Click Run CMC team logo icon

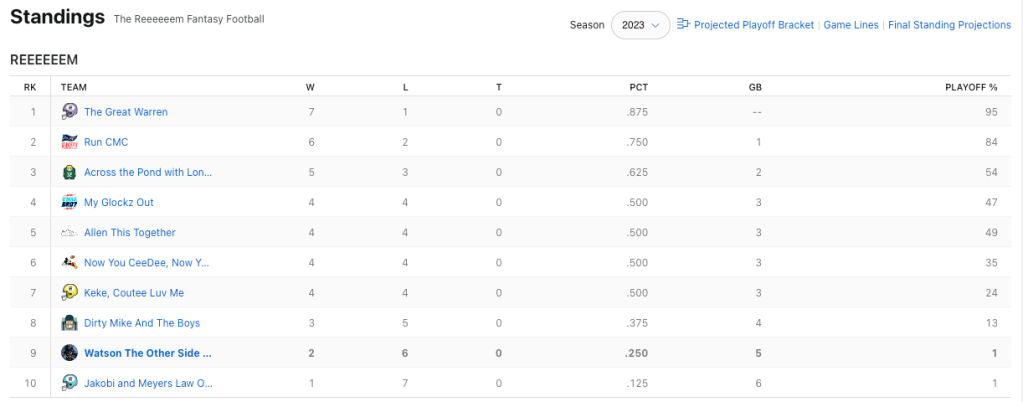coord(70,142)
